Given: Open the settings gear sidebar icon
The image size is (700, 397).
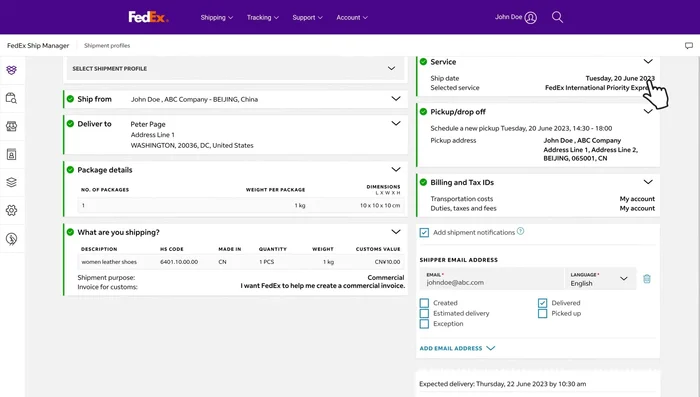Looking at the screenshot, I should pyautogui.click(x=12, y=210).
